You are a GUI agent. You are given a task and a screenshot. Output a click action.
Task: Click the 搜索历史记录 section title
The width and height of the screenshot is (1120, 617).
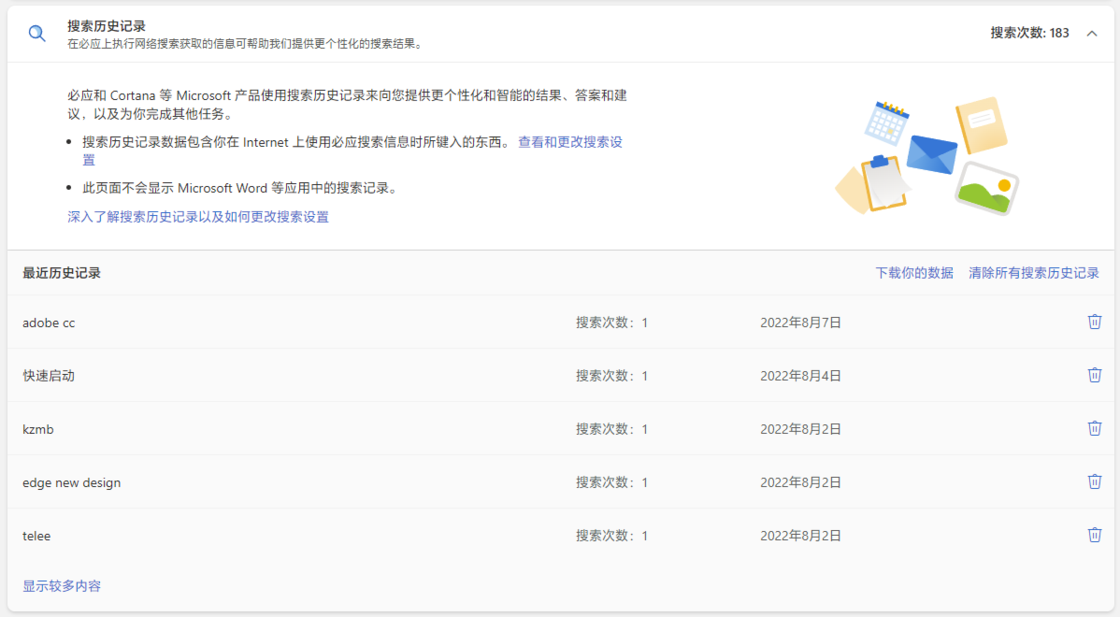tap(107, 26)
